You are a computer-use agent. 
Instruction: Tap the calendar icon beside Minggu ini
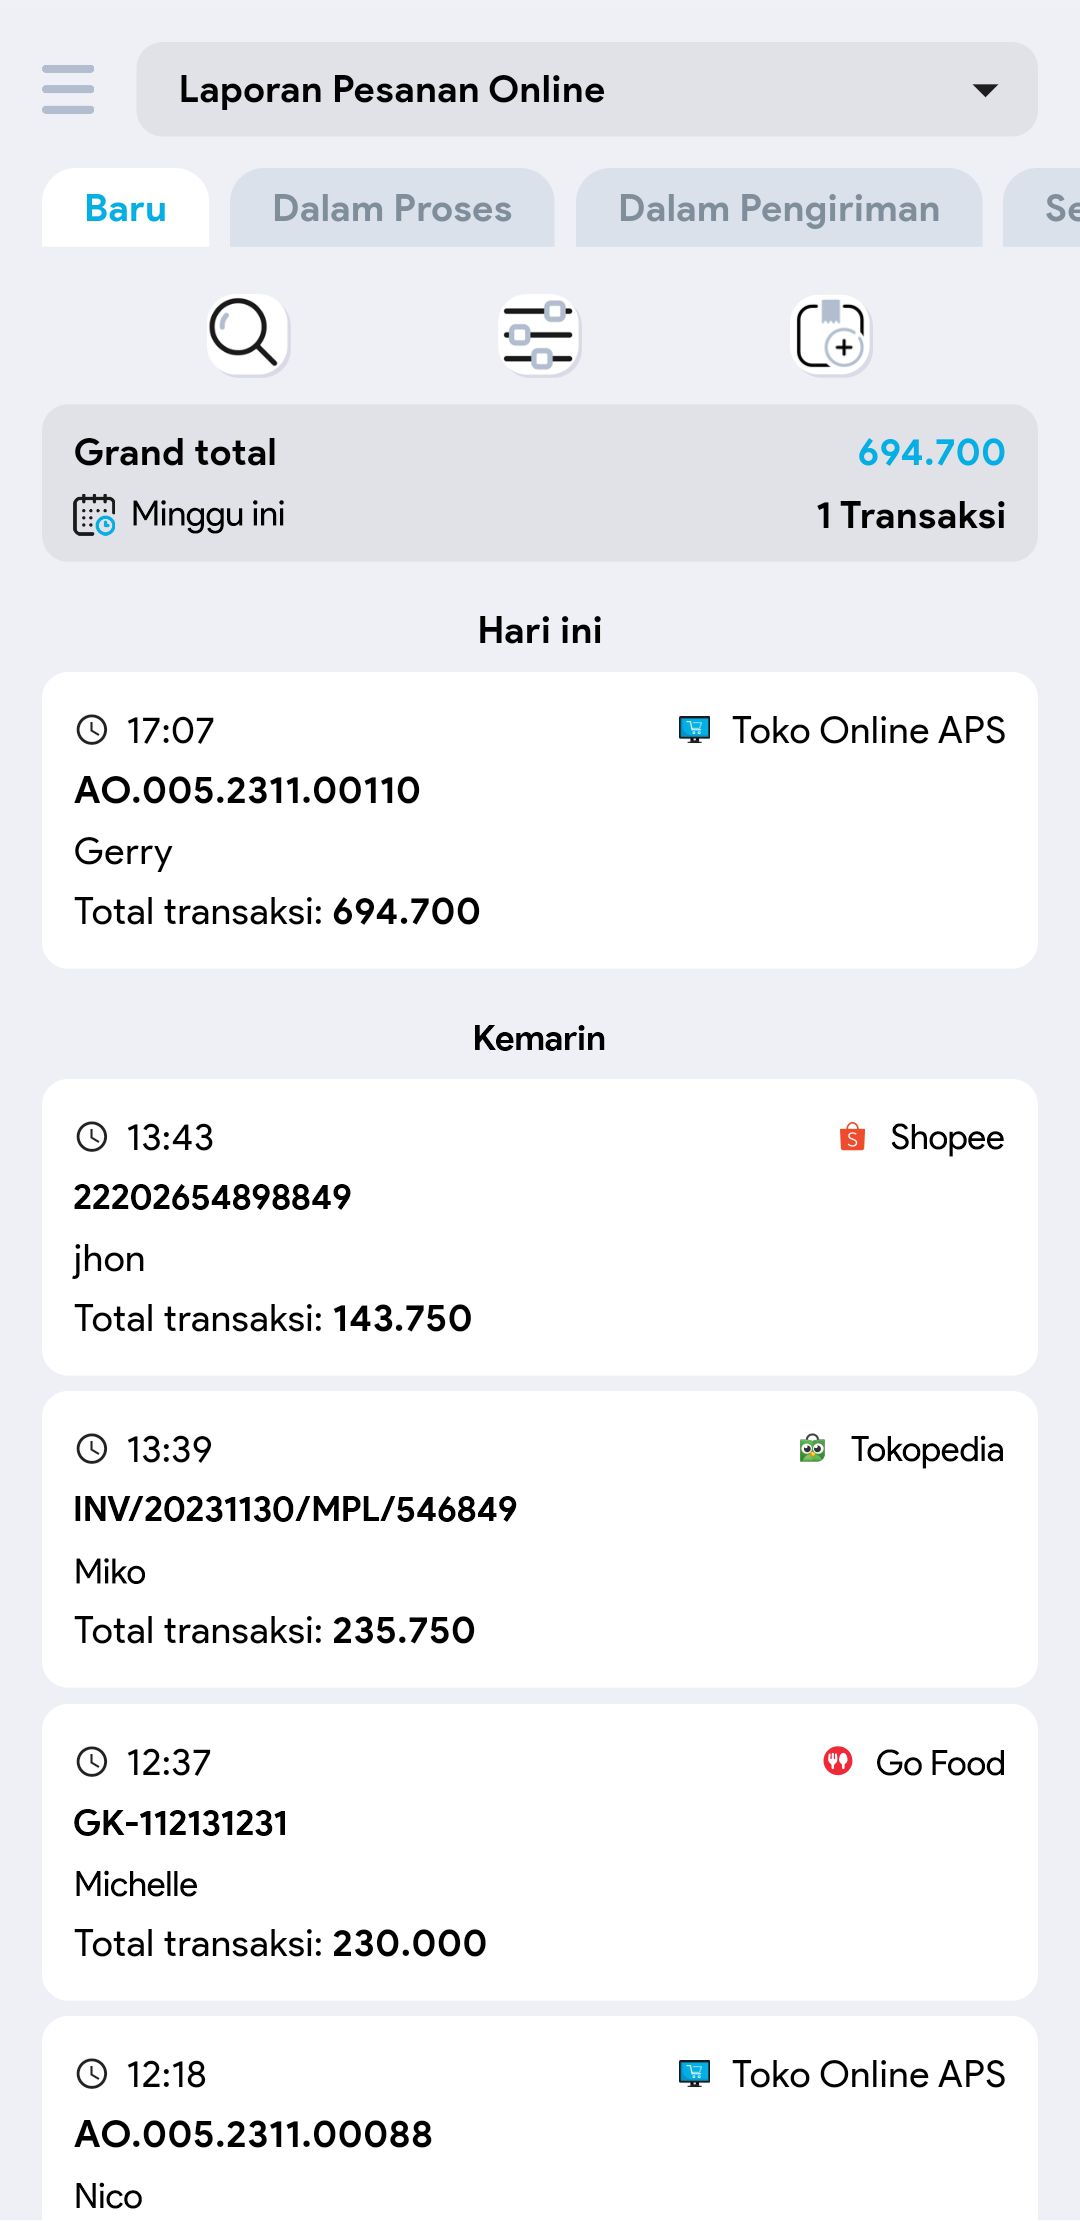[95, 515]
